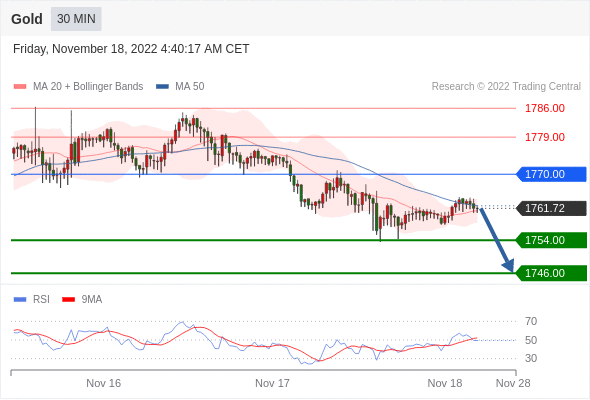Image resolution: width=590 pixels, height=400 pixels.
Task: Click the RSI 70 level label
Action: point(531,321)
